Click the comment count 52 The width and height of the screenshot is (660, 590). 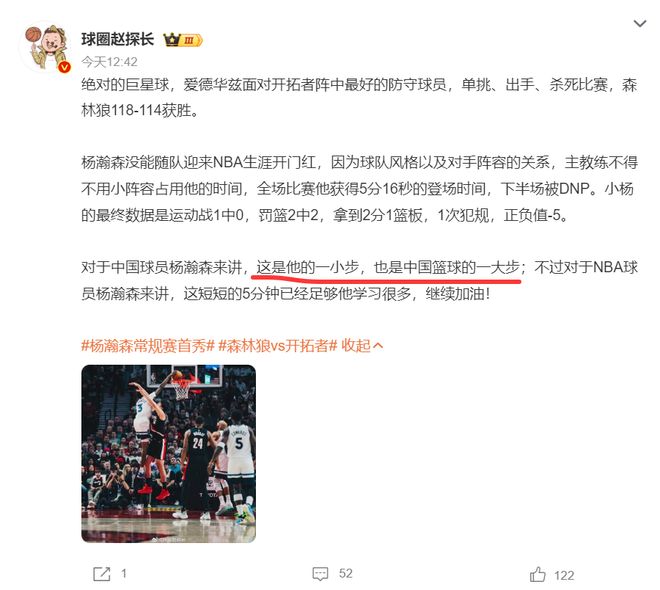(346, 574)
